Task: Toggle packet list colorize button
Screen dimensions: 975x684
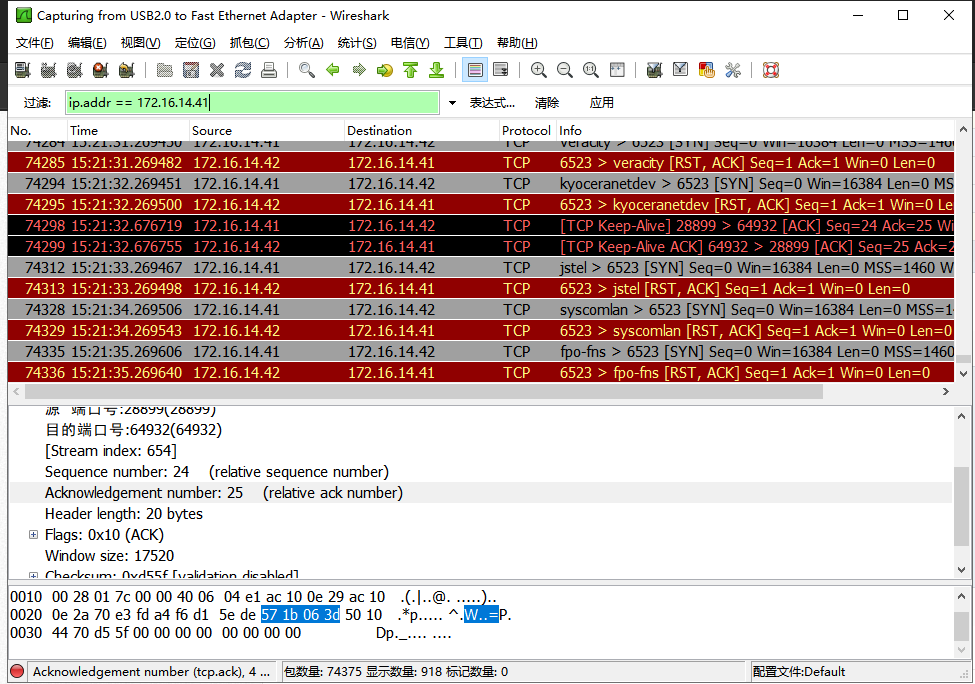Action: point(475,70)
